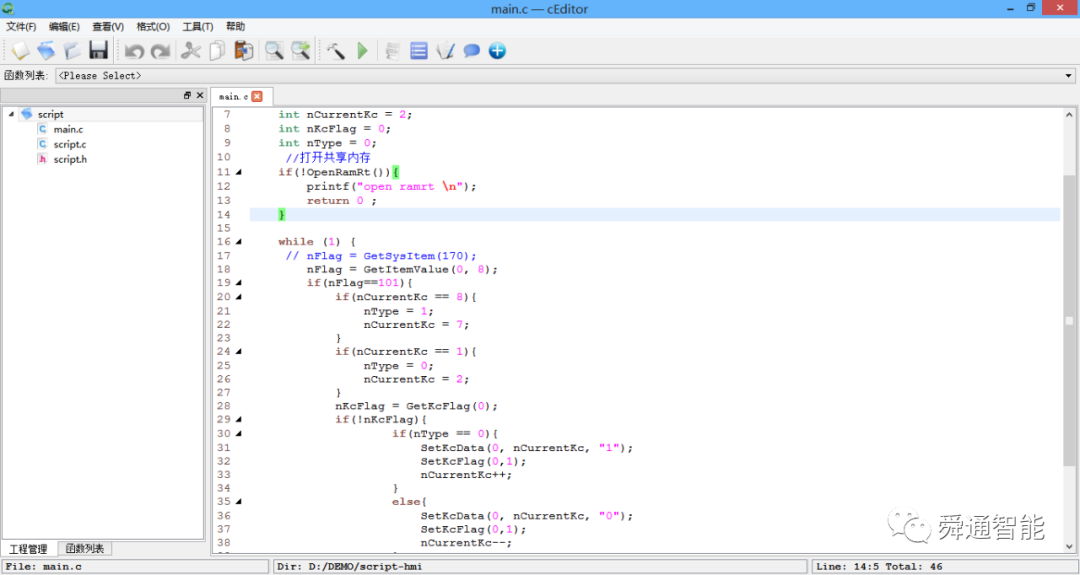This screenshot has height=575, width=1080.
Task: Click the New File toolbar icon
Action: click(x=19, y=50)
